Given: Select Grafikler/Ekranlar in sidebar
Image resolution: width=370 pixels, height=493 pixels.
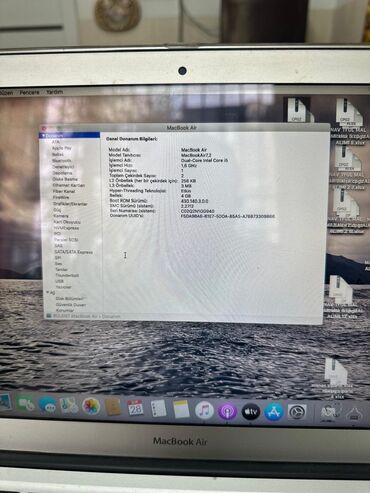Looking at the screenshot, I should [70, 204].
